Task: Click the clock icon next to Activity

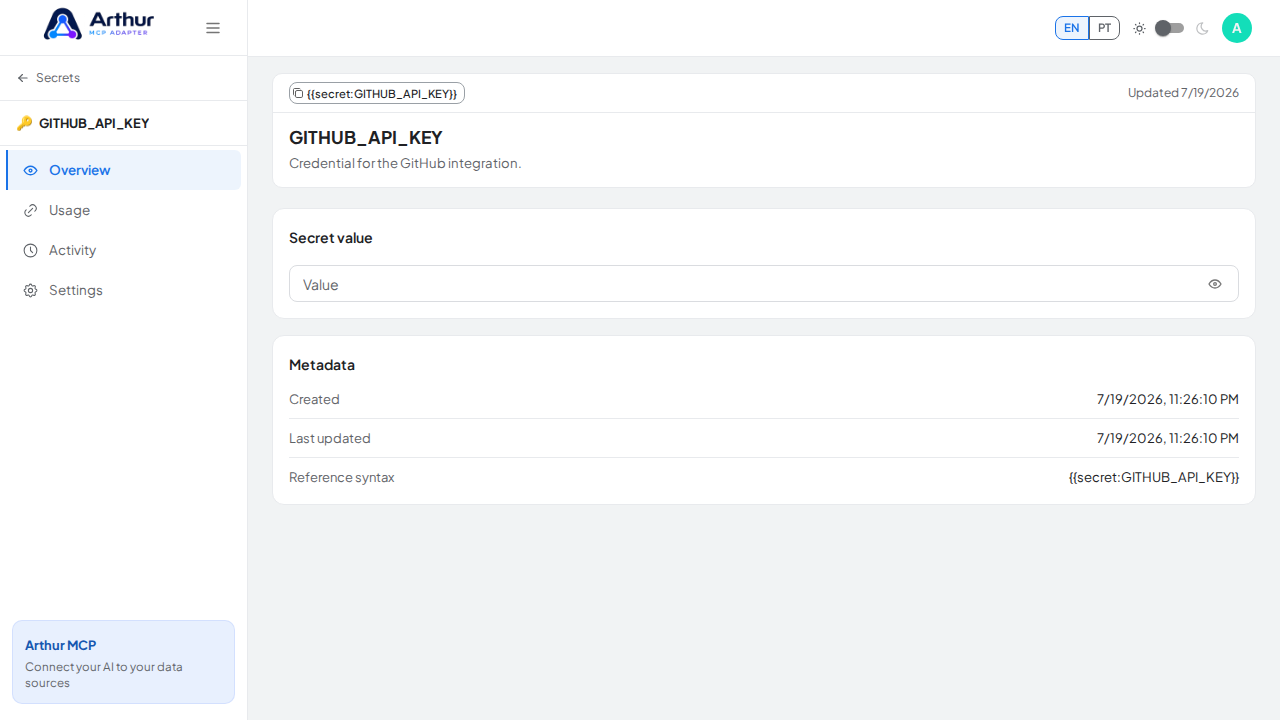Action: pos(30,250)
